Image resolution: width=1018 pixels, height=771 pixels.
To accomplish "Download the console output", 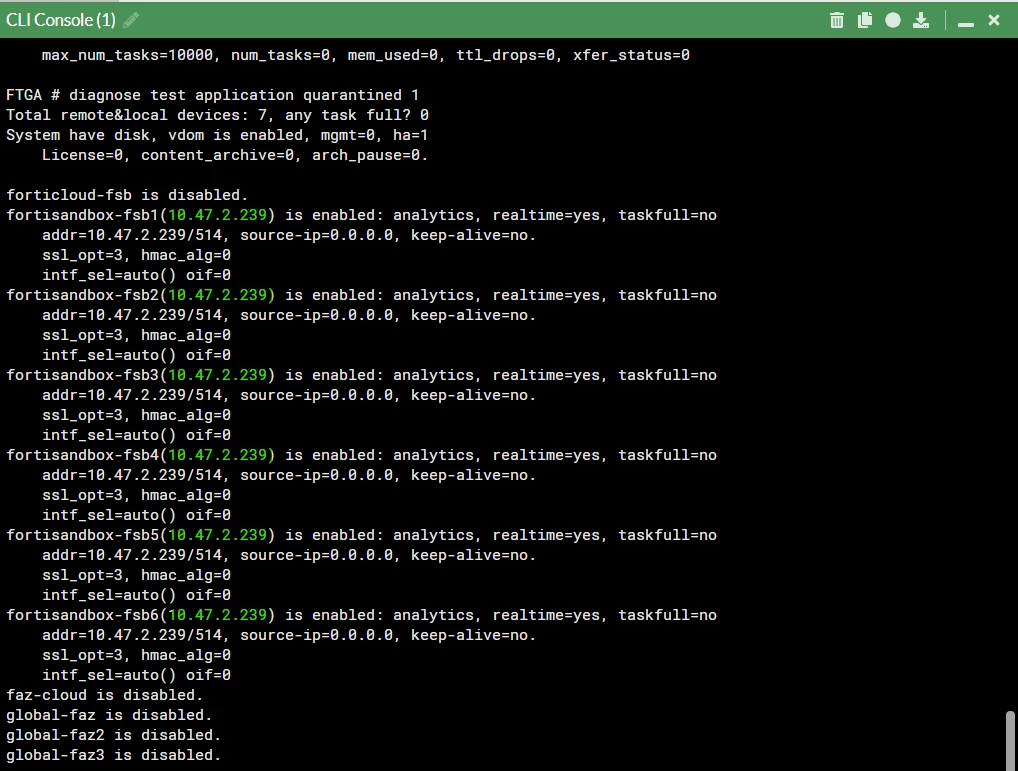I will (x=921, y=20).
